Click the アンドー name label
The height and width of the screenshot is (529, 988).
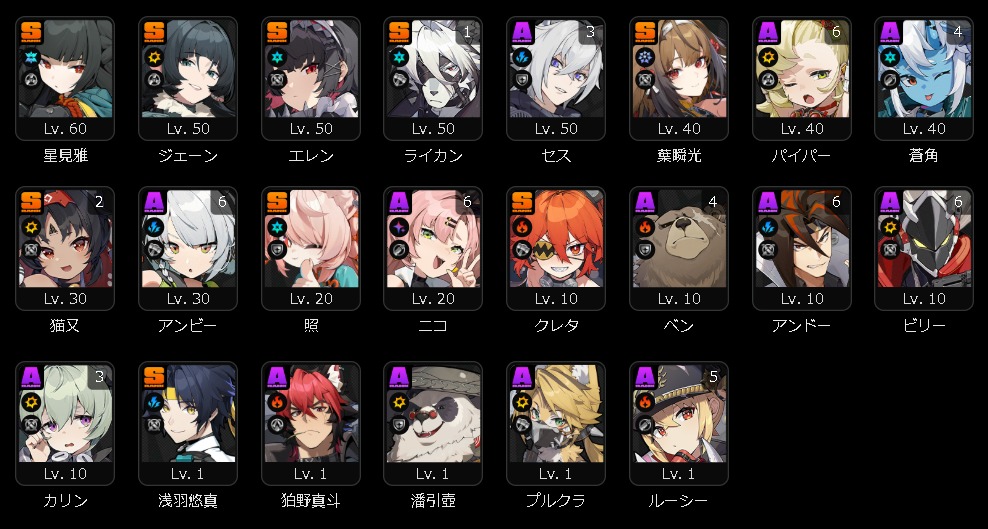point(801,326)
